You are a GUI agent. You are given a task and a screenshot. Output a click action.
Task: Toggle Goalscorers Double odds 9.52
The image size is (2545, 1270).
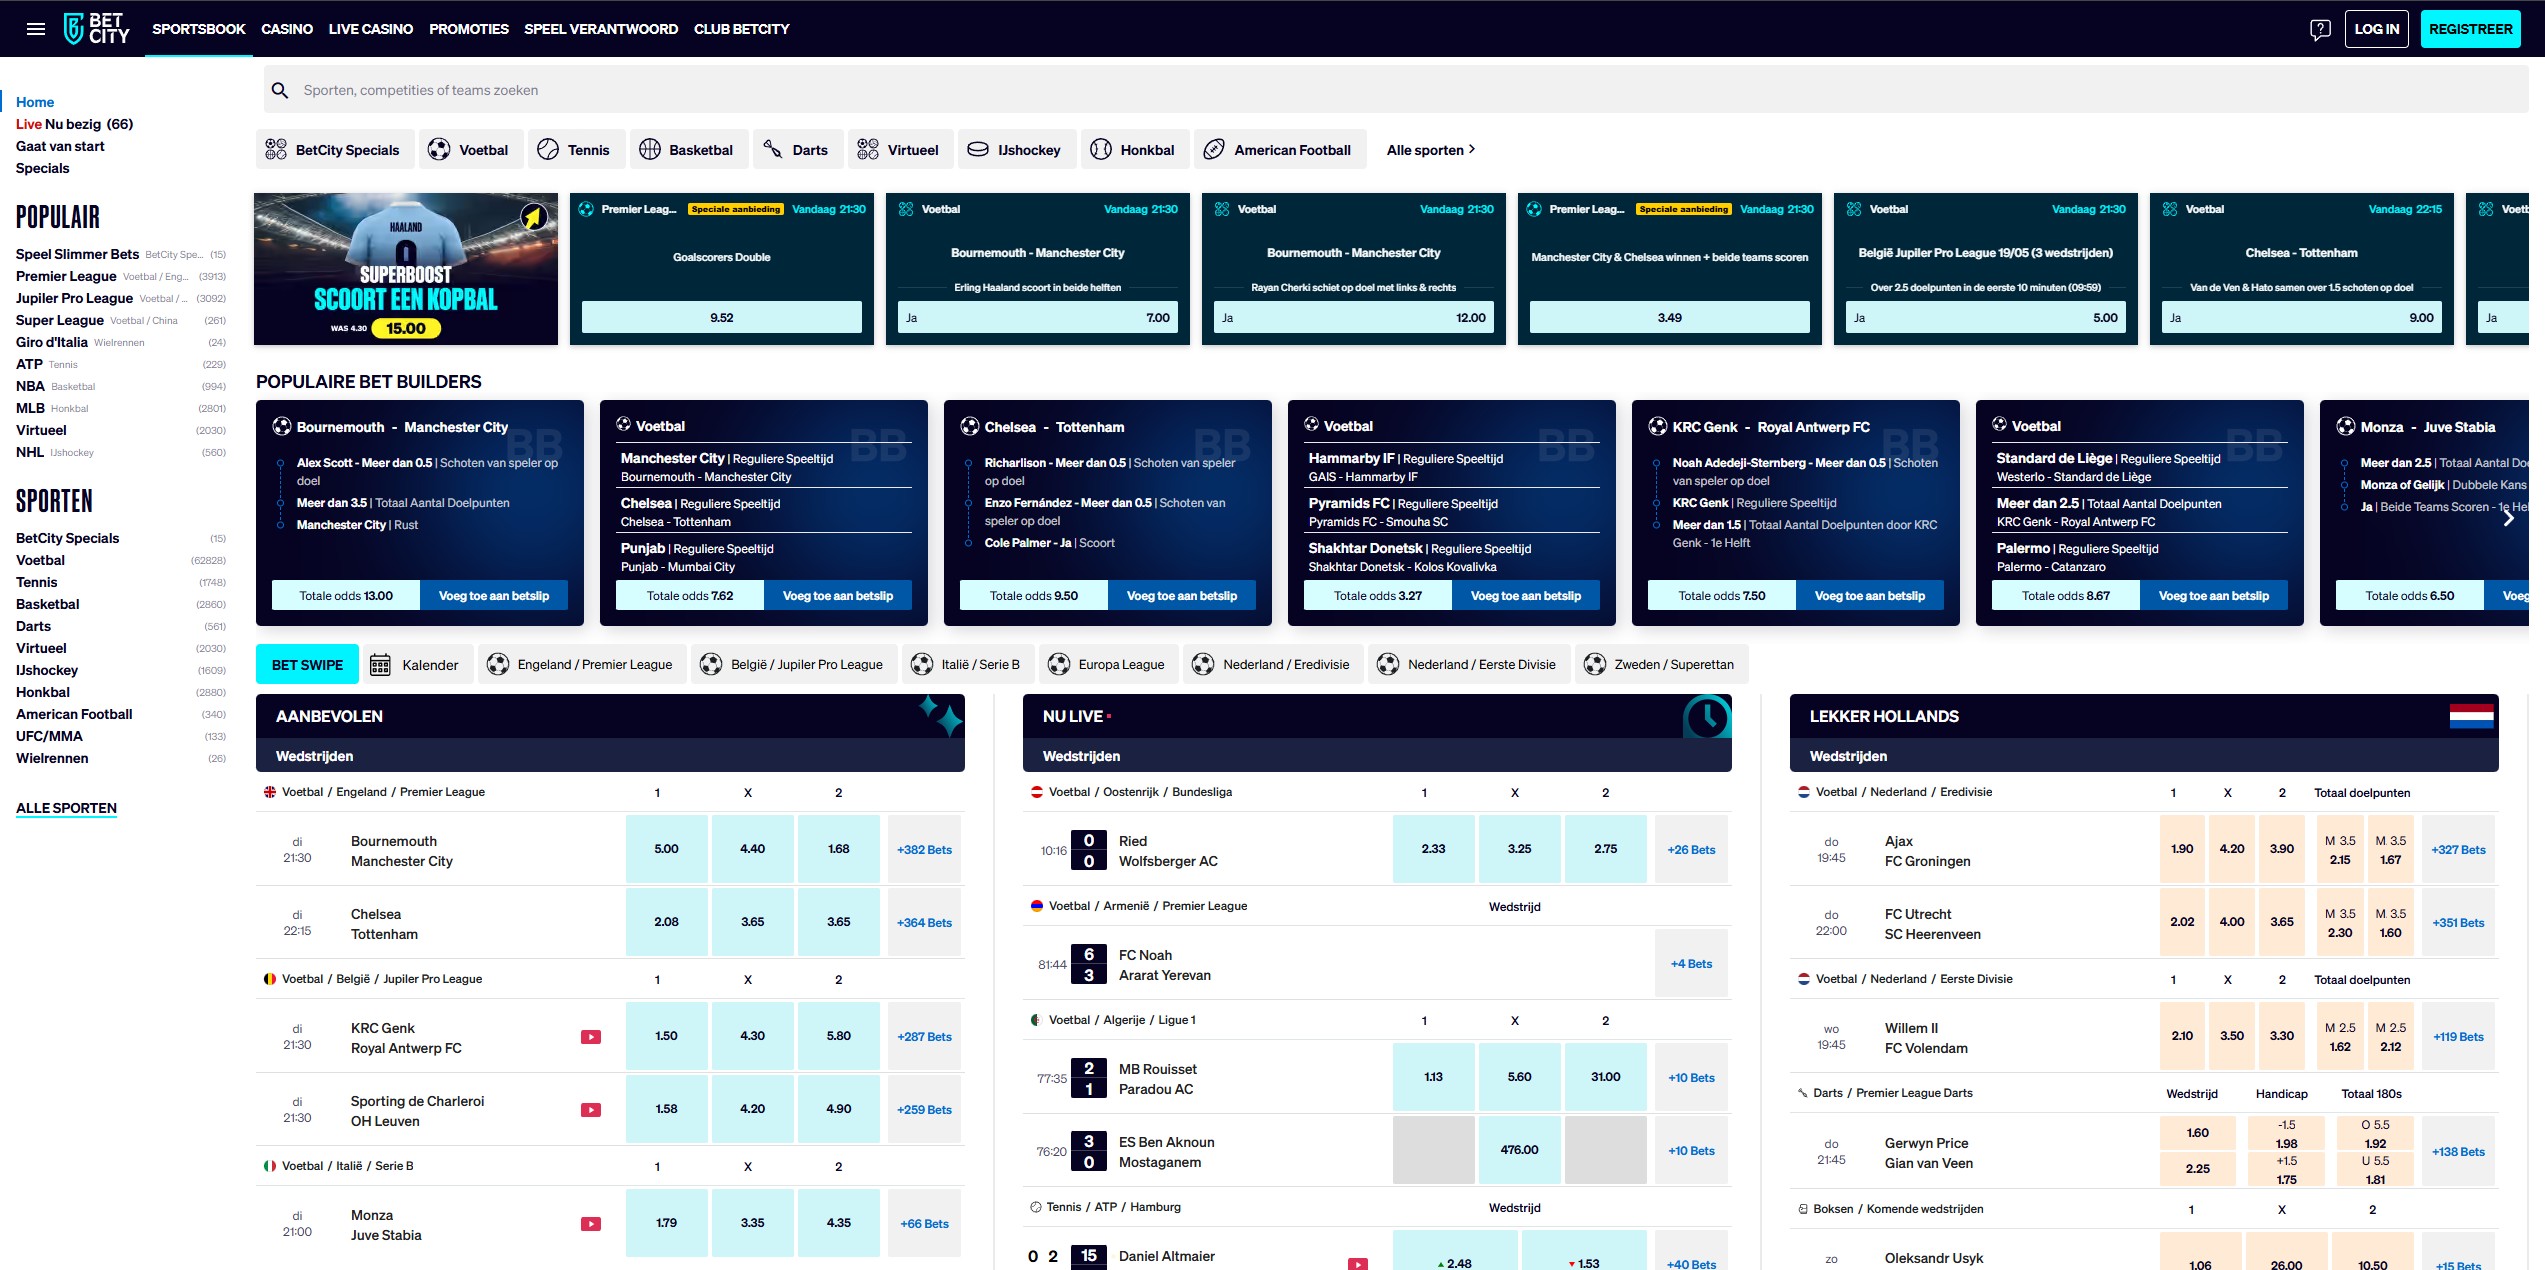pyautogui.click(x=722, y=318)
